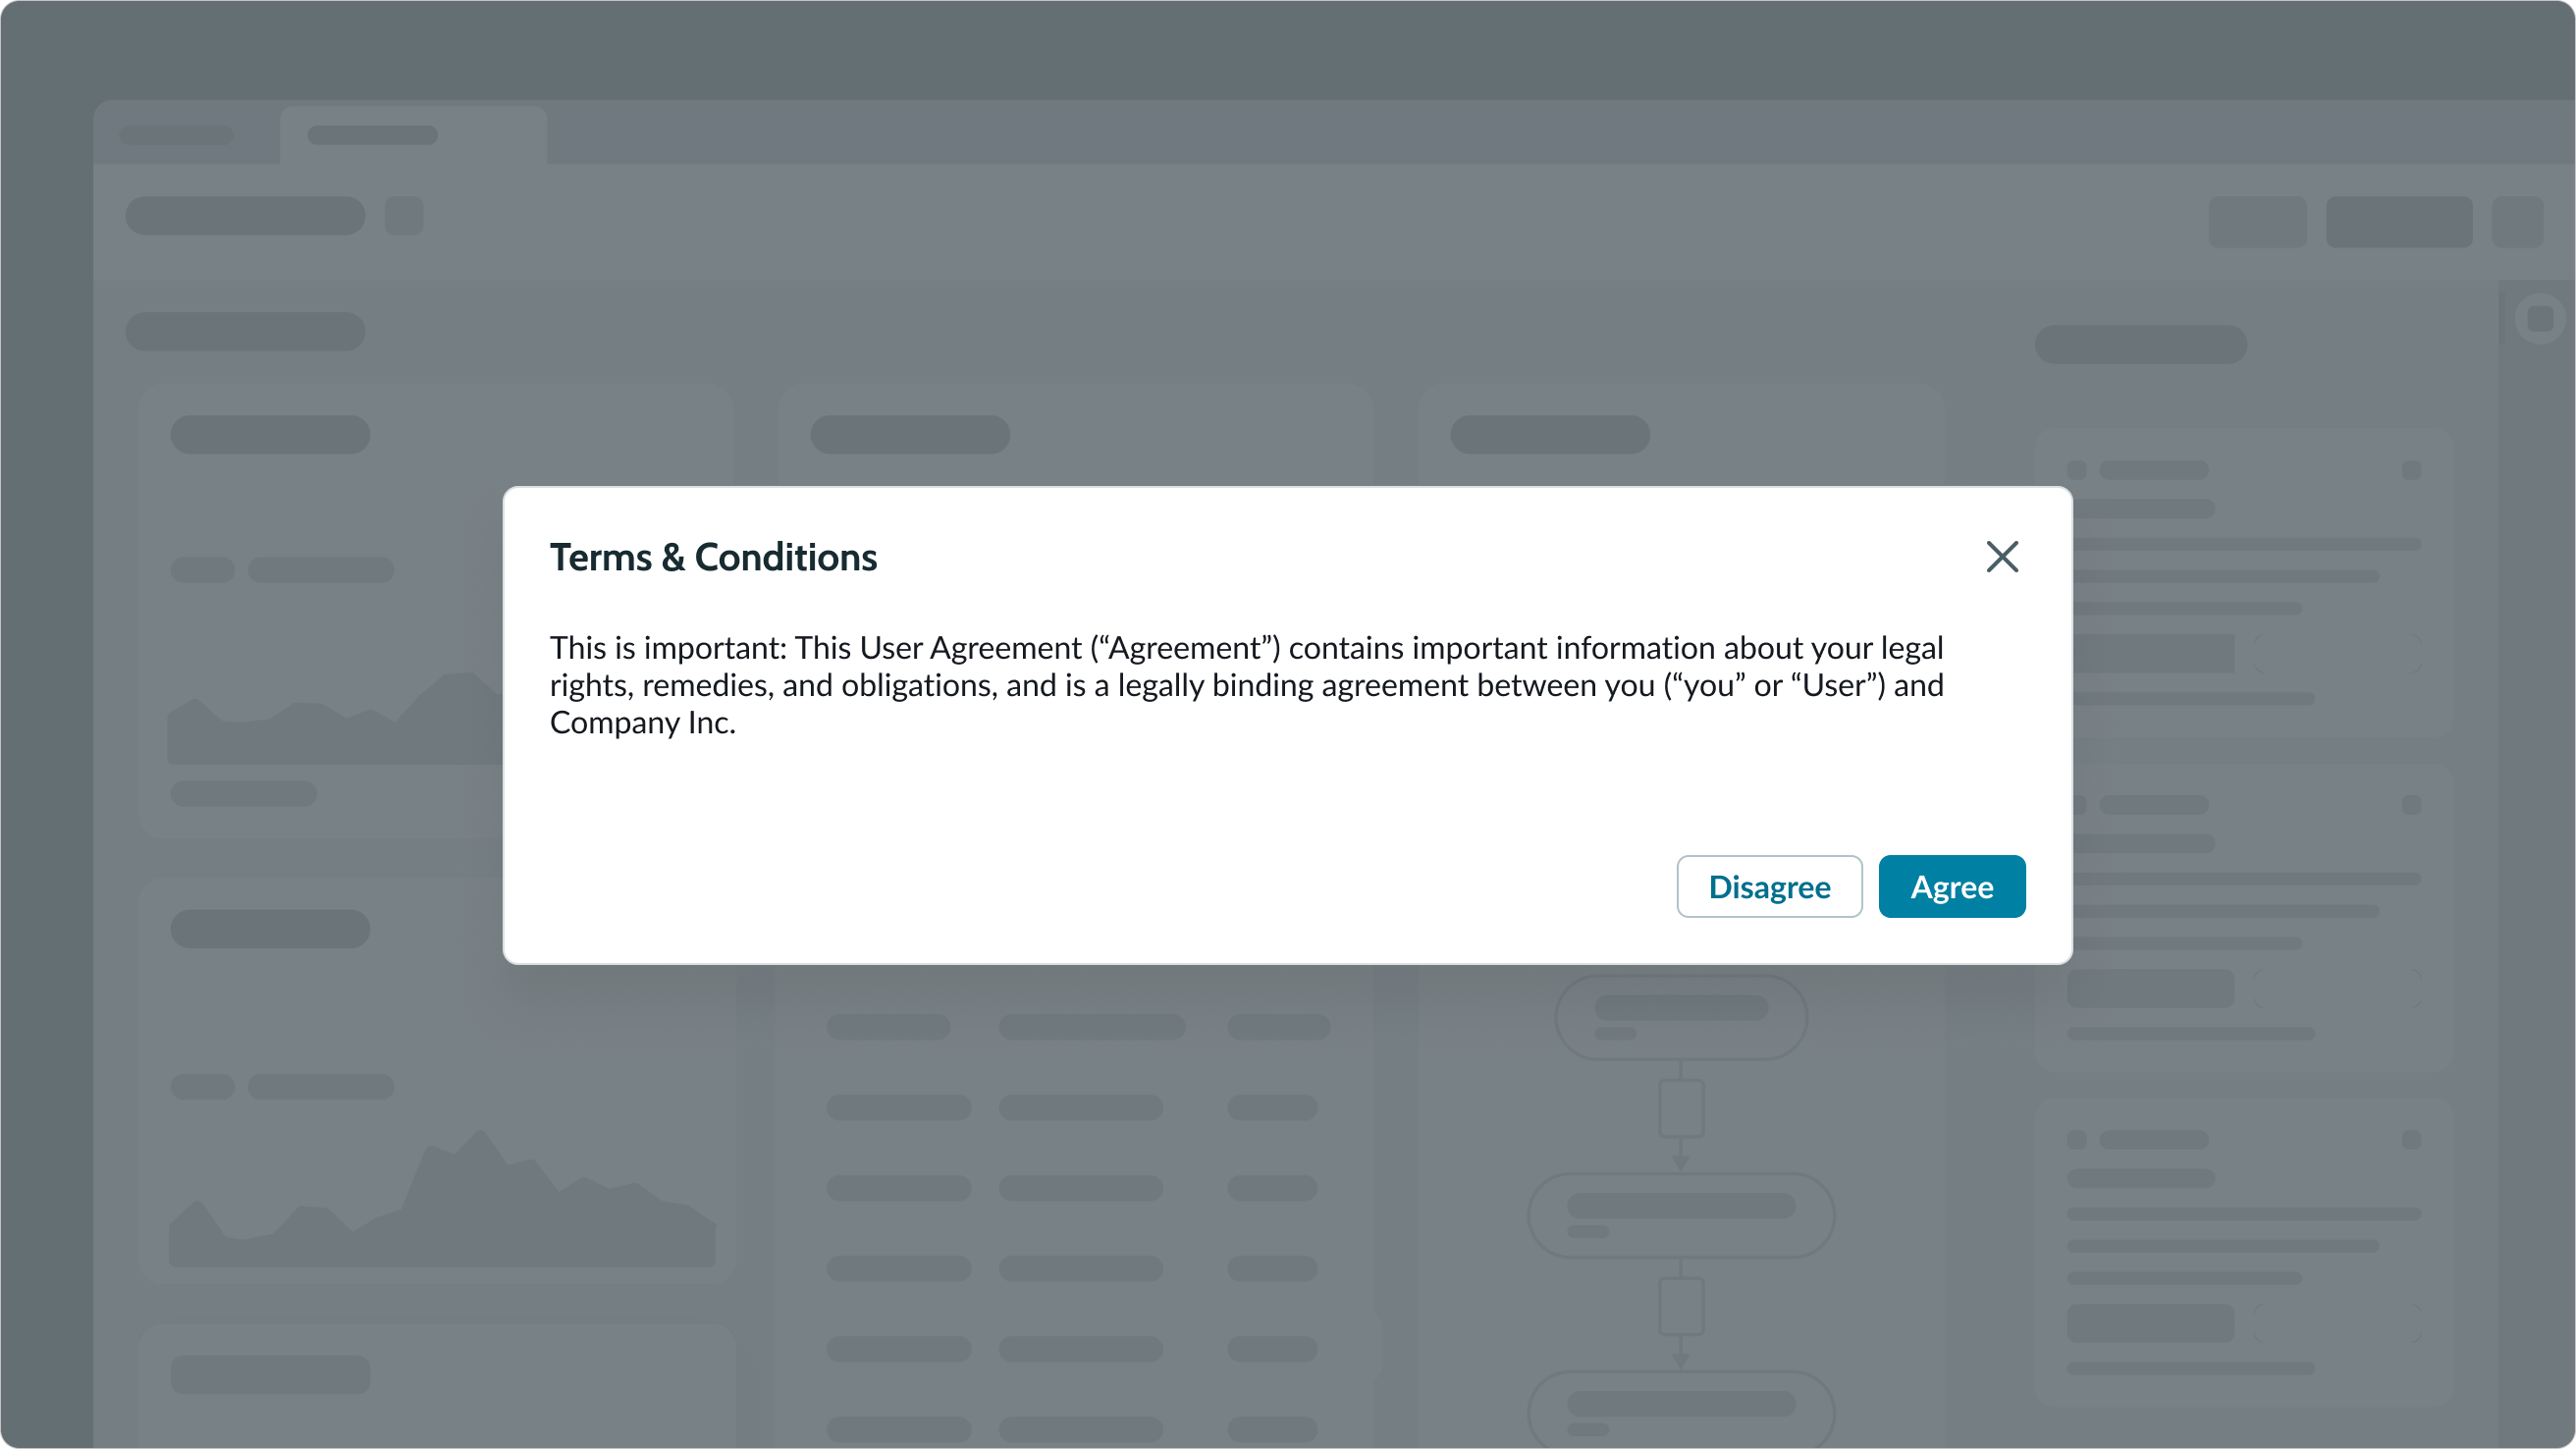The height and width of the screenshot is (1449, 2576).
Task: Select the lower square node in the flowchart
Action: click(x=1681, y=1306)
